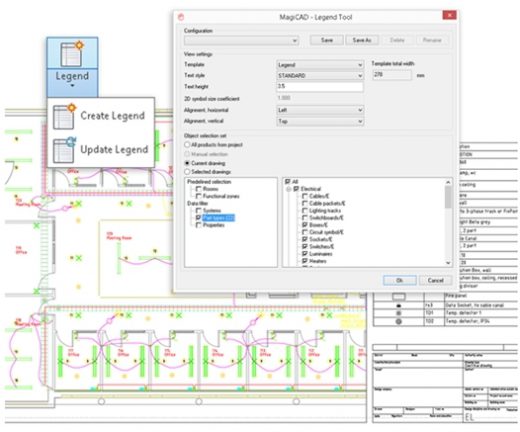Click the part list scrollbar up arrow
The image size is (520, 432).
pyautogui.click(x=448, y=182)
